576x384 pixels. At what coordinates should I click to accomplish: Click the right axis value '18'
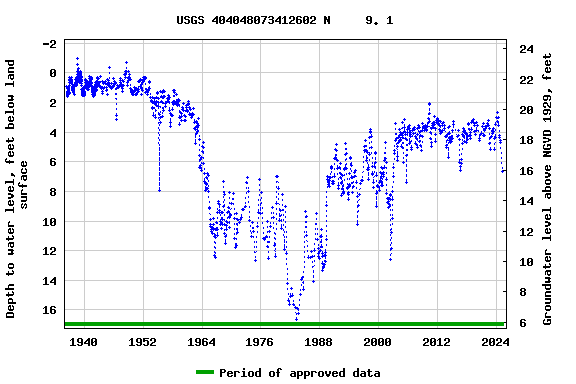tap(526, 140)
